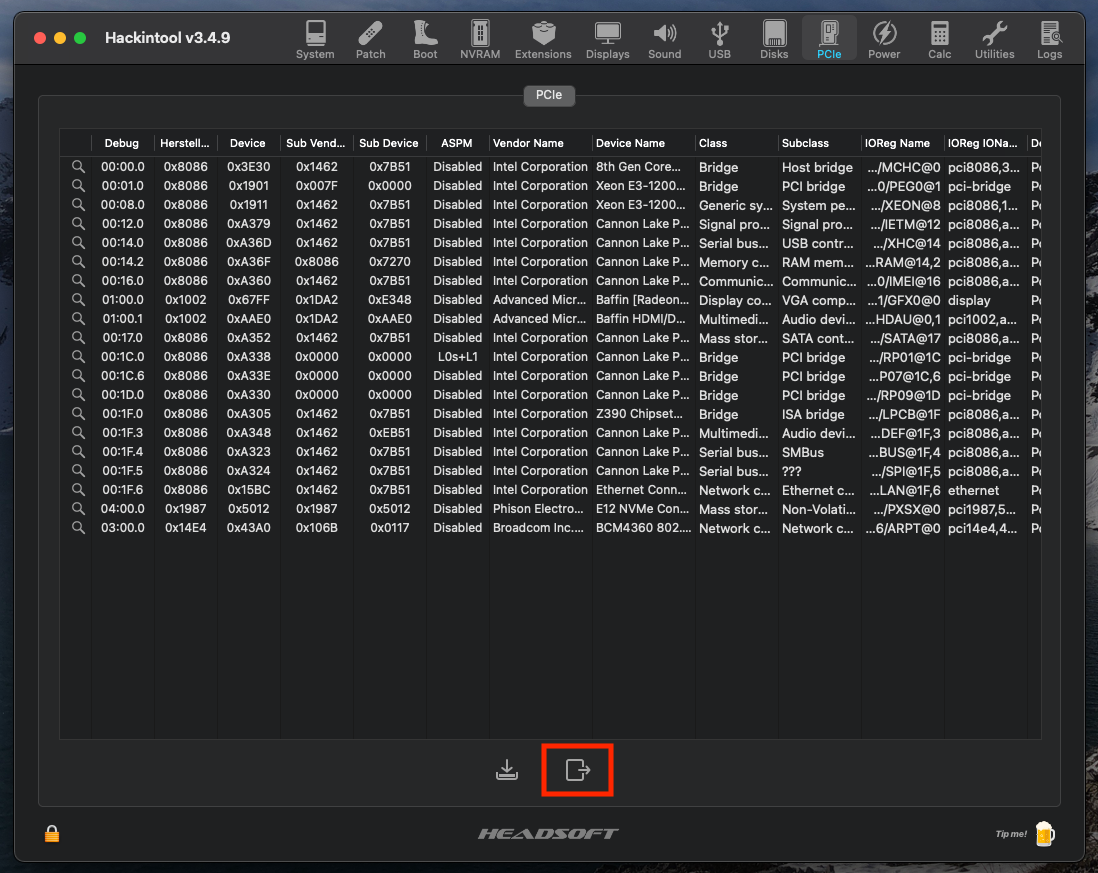
Task: Click the HEADSOFT logo link
Action: pyautogui.click(x=548, y=833)
